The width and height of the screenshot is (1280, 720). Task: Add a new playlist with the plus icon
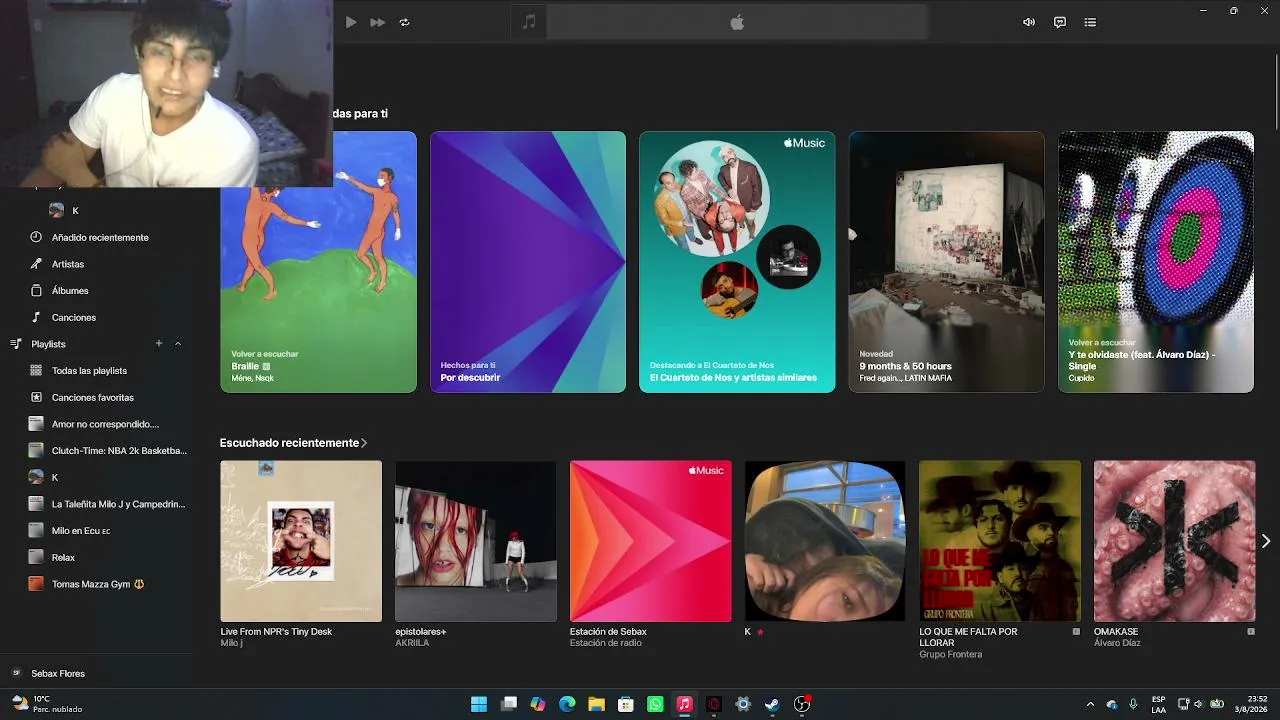click(158, 344)
